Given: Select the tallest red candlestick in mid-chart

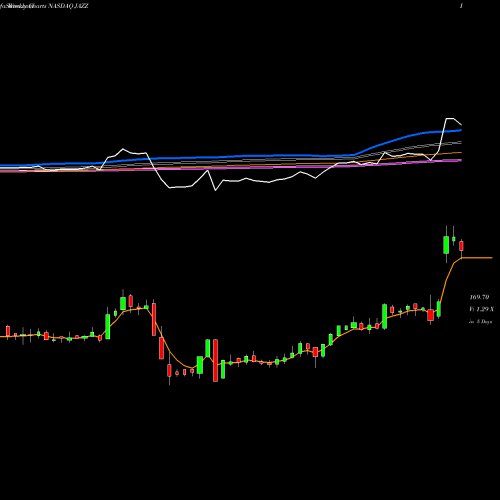Looking at the screenshot, I should [215, 360].
